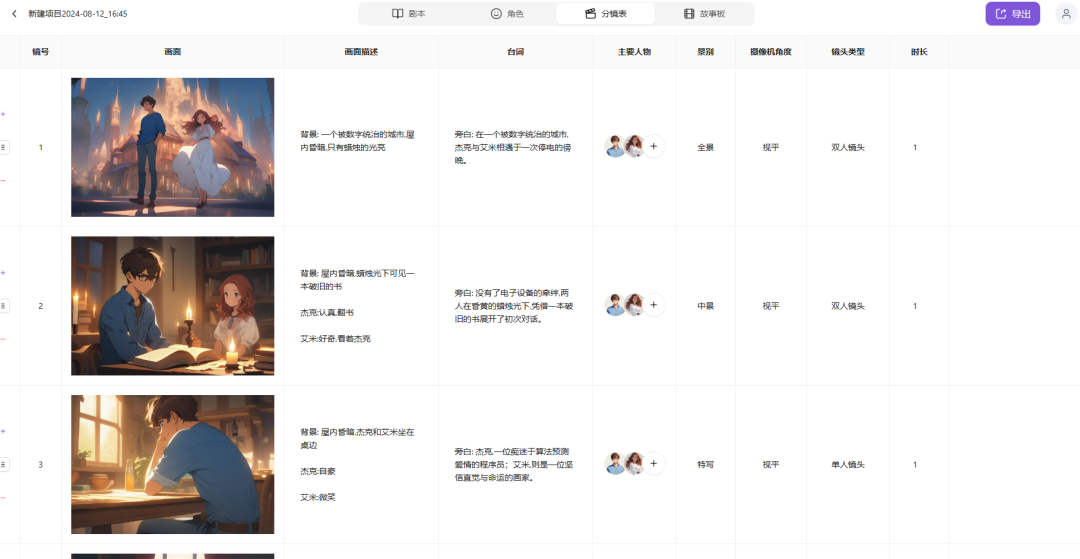1080x559 pixels.
Task: Click the boy avatar in shot 2
Action: [x=615, y=304]
